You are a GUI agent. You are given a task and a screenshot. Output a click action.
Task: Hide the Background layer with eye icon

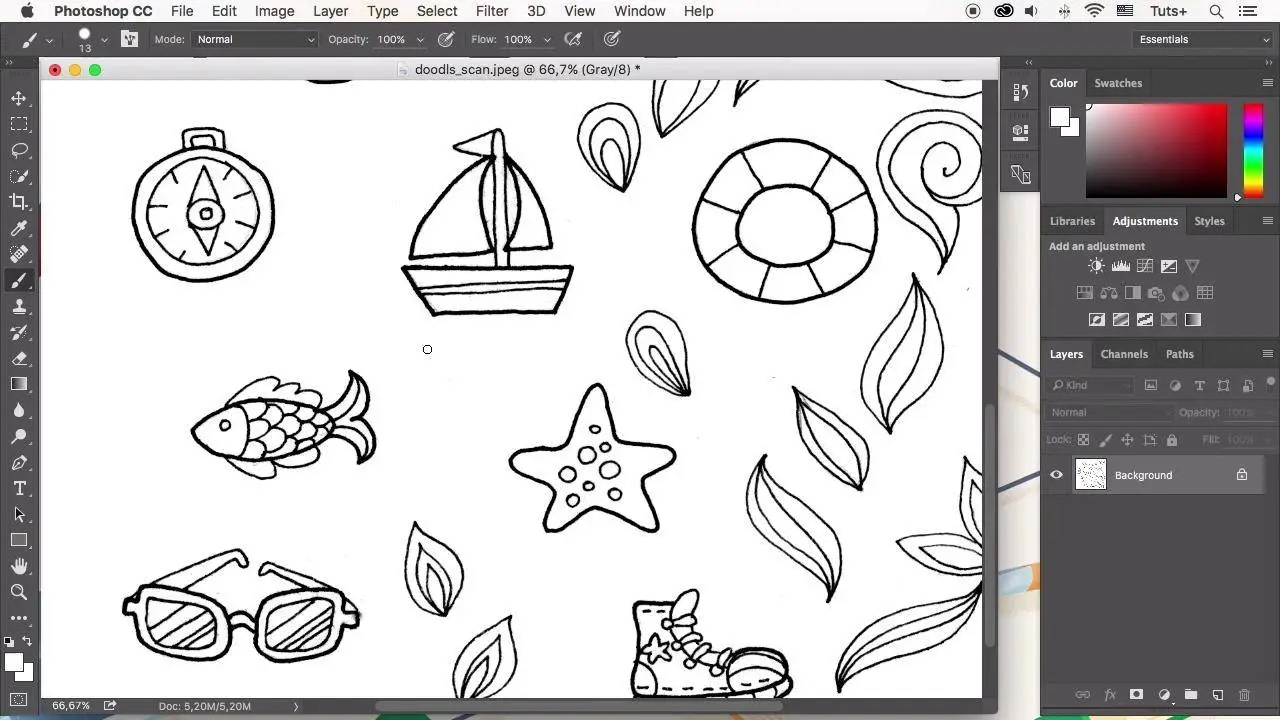click(1057, 475)
